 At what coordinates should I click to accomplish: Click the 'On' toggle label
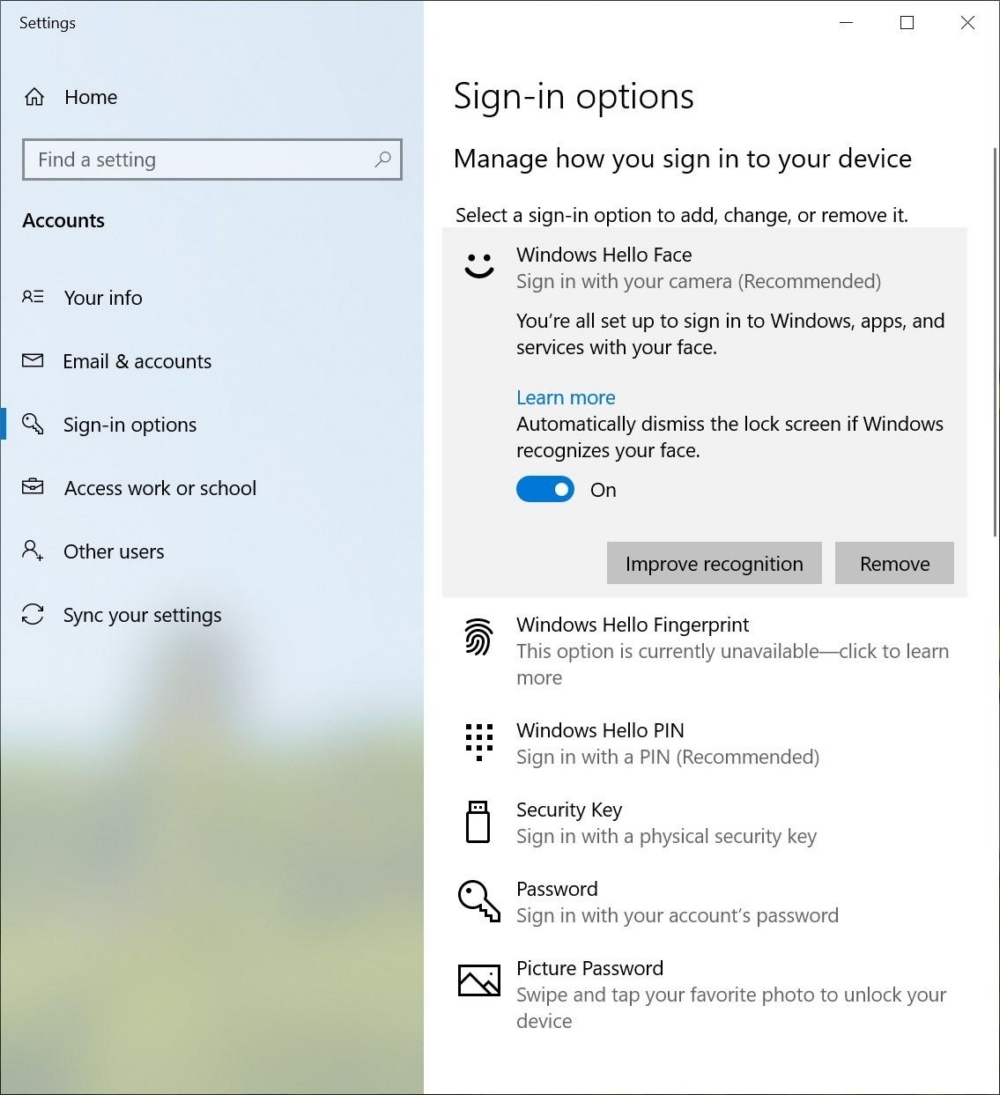click(x=603, y=490)
